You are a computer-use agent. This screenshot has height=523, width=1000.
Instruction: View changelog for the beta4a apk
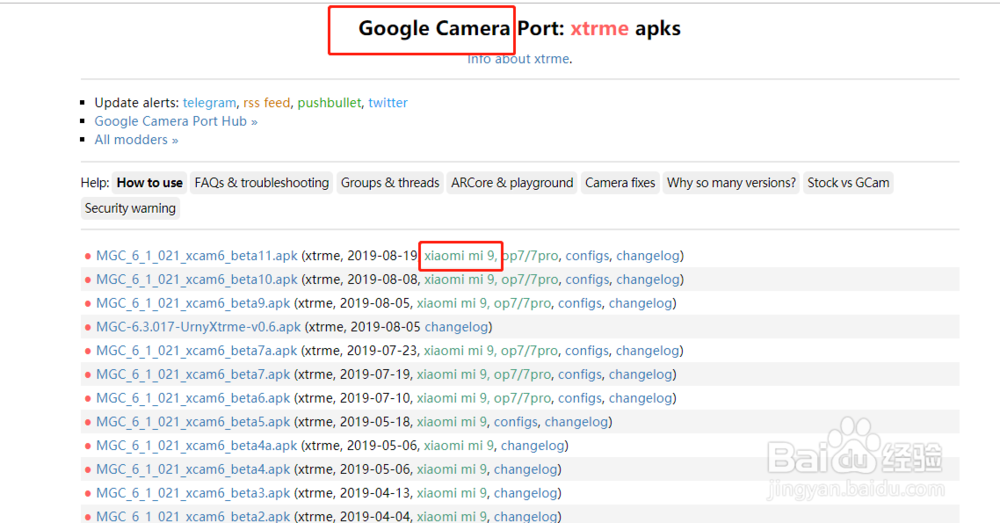pos(533,445)
